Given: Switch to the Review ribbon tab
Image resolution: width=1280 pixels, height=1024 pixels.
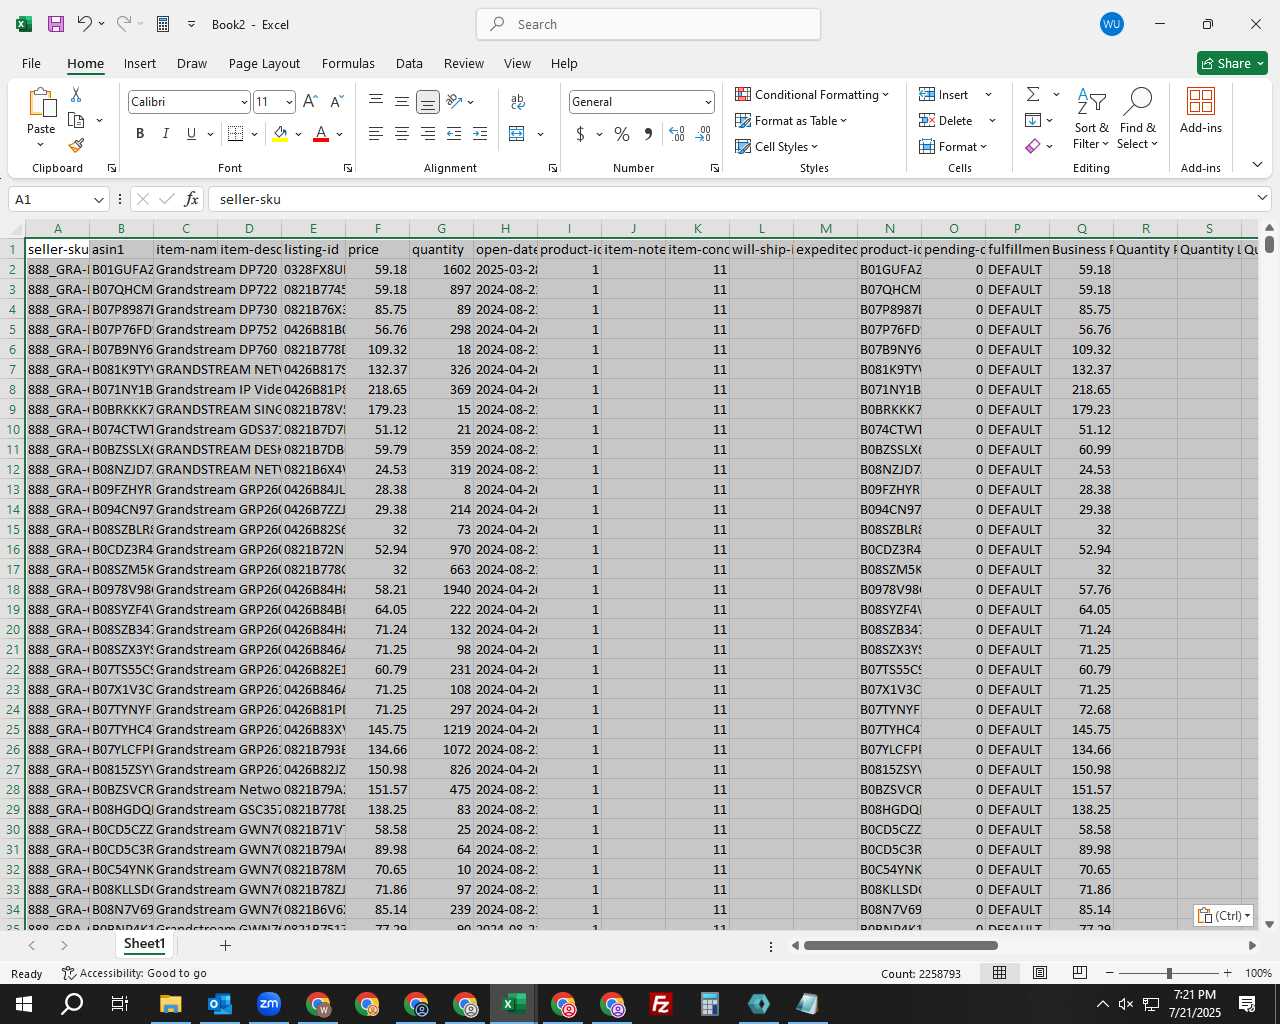Looking at the screenshot, I should point(464,63).
